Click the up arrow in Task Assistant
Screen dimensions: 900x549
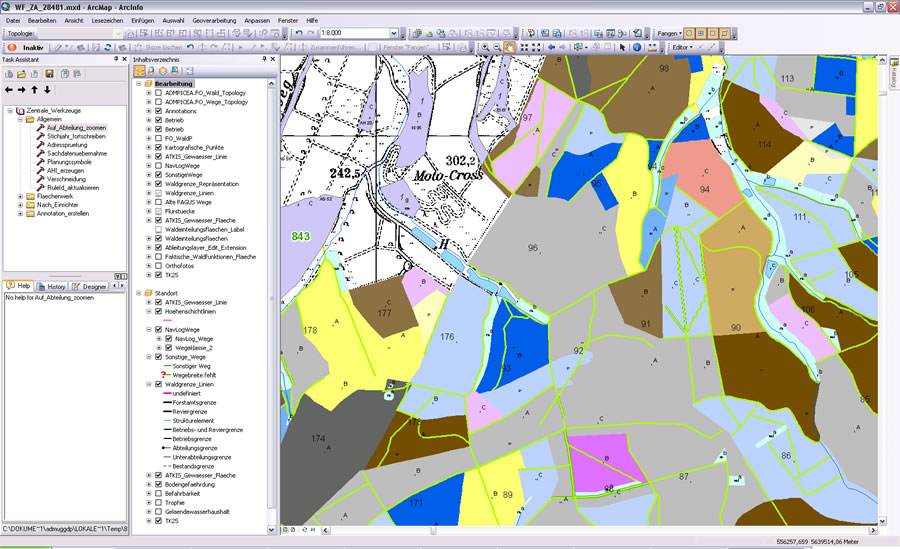coord(34,90)
